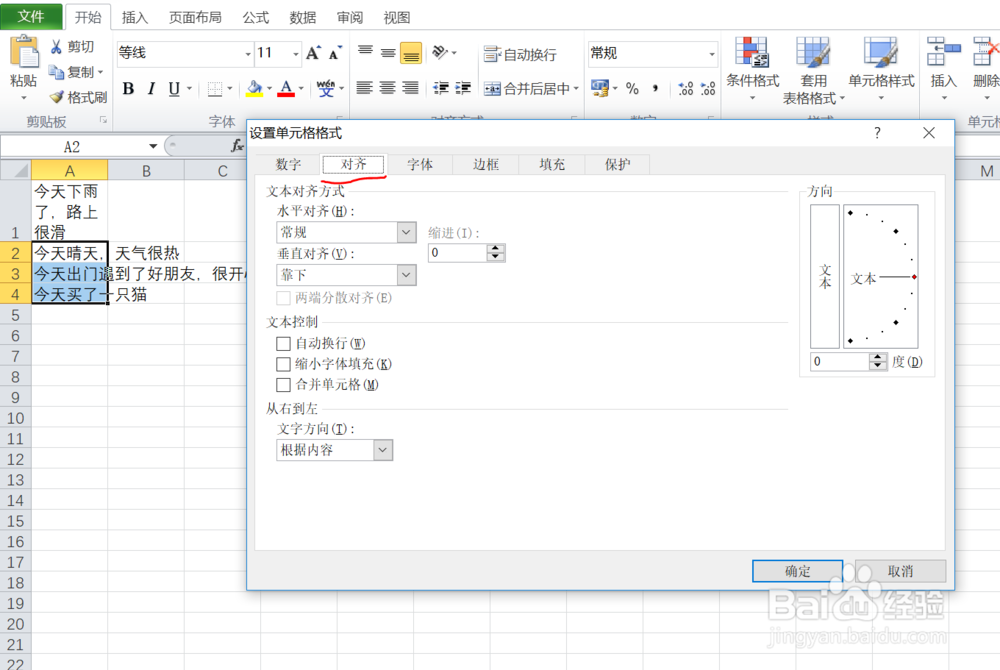Click the Comma Style icon
This screenshot has width=1000, height=670.
coord(655,89)
